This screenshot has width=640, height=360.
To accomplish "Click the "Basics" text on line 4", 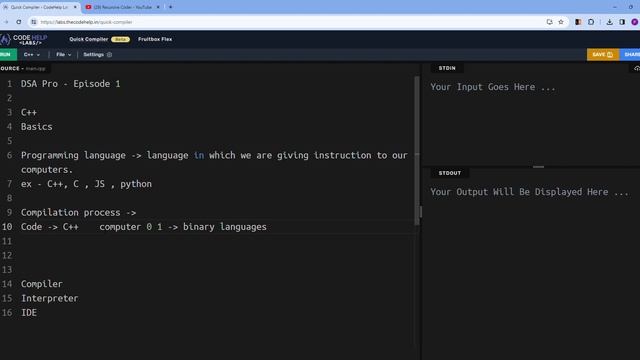I will coord(37,127).
